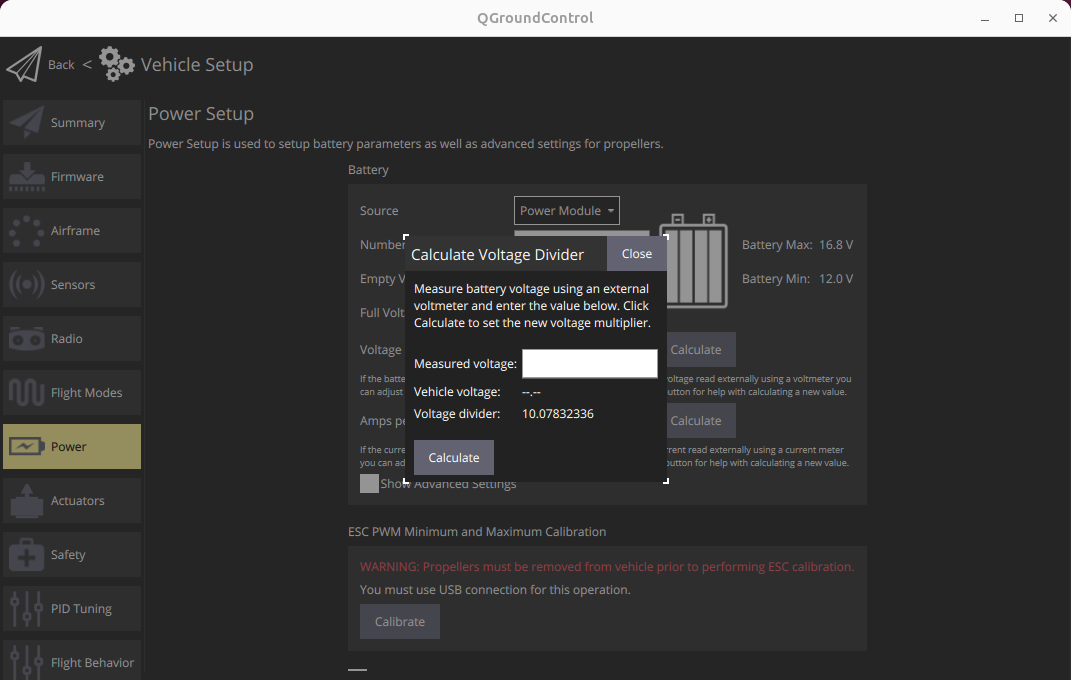Start ESC calibration with Calibrate button

(x=400, y=622)
